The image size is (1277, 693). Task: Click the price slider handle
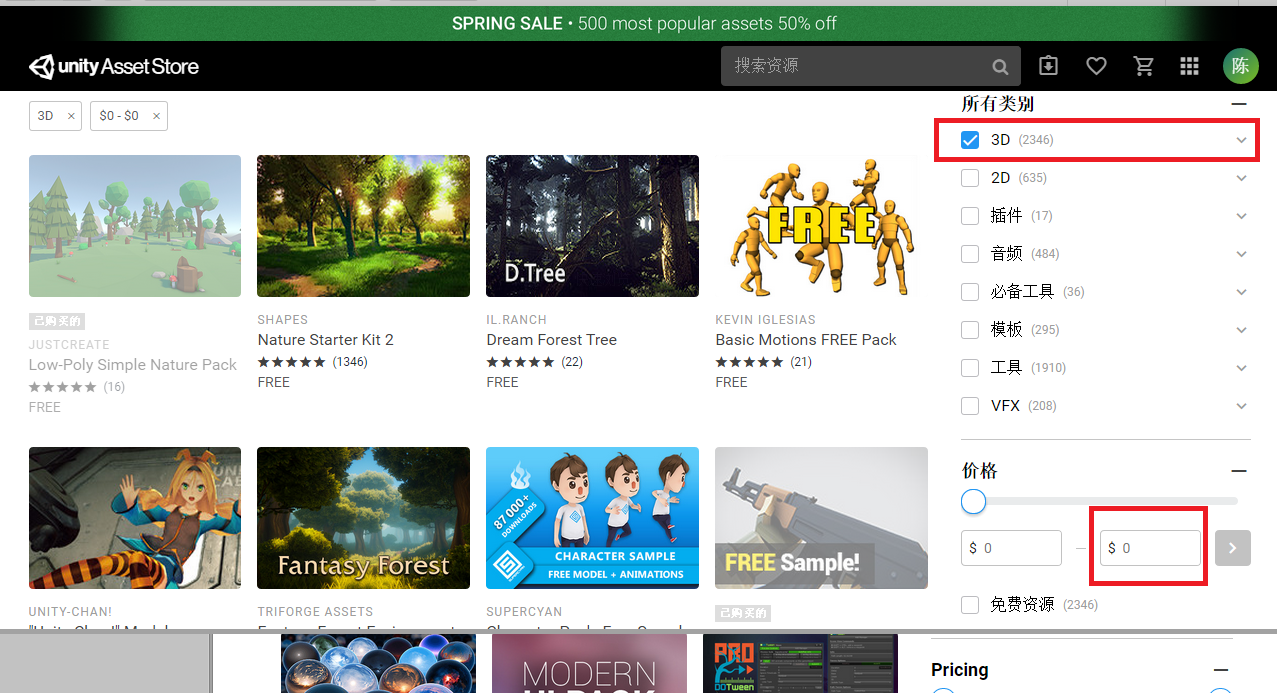[x=973, y=501]
